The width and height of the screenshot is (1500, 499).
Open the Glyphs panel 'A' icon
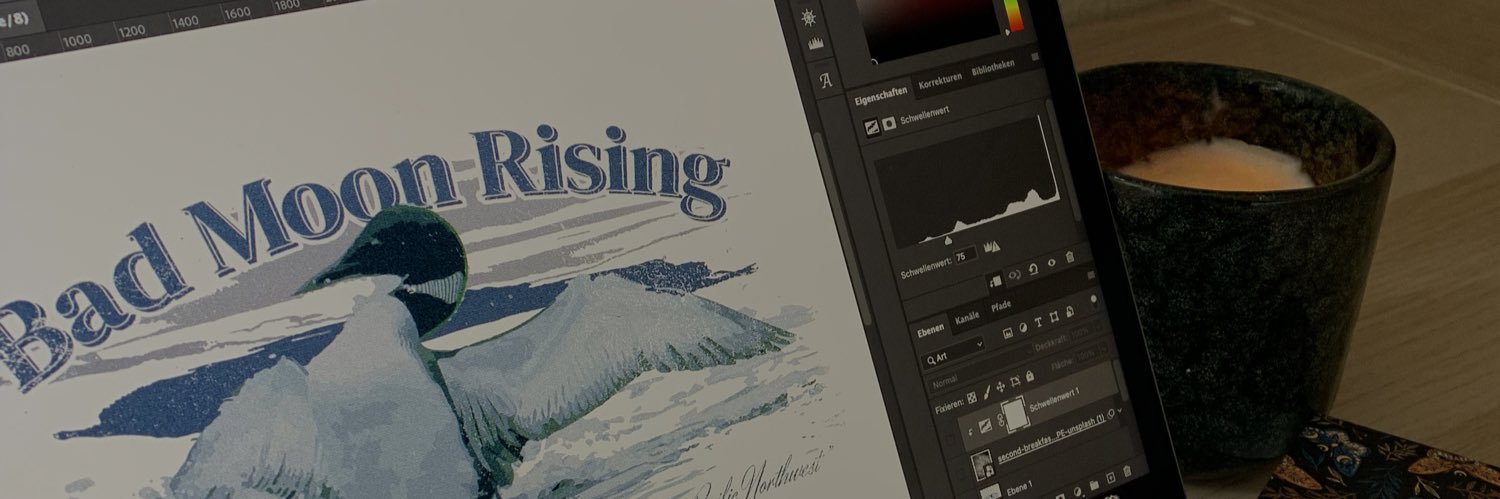pos(826,80)
